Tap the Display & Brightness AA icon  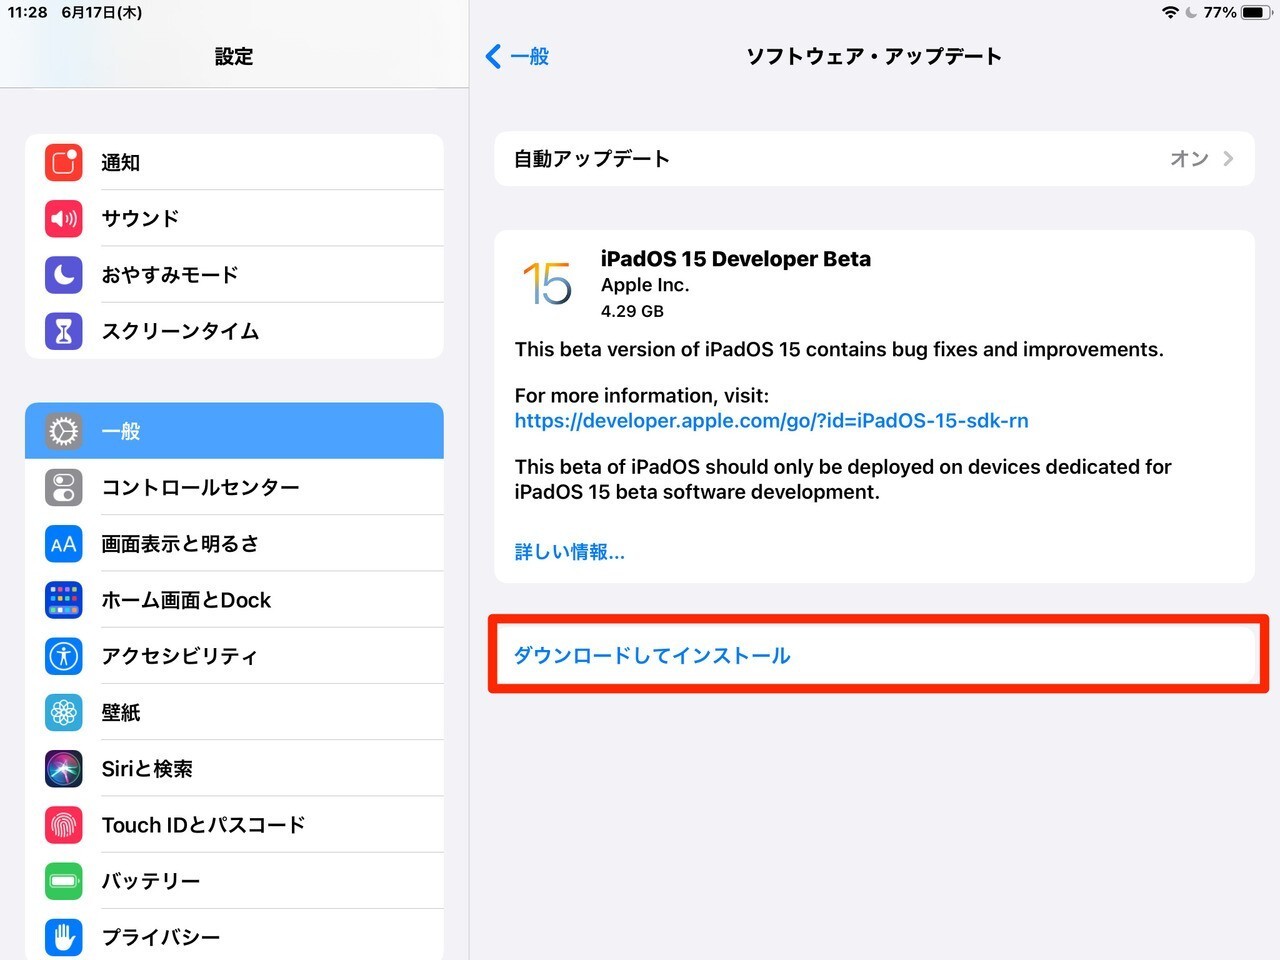tap(64, 544)
